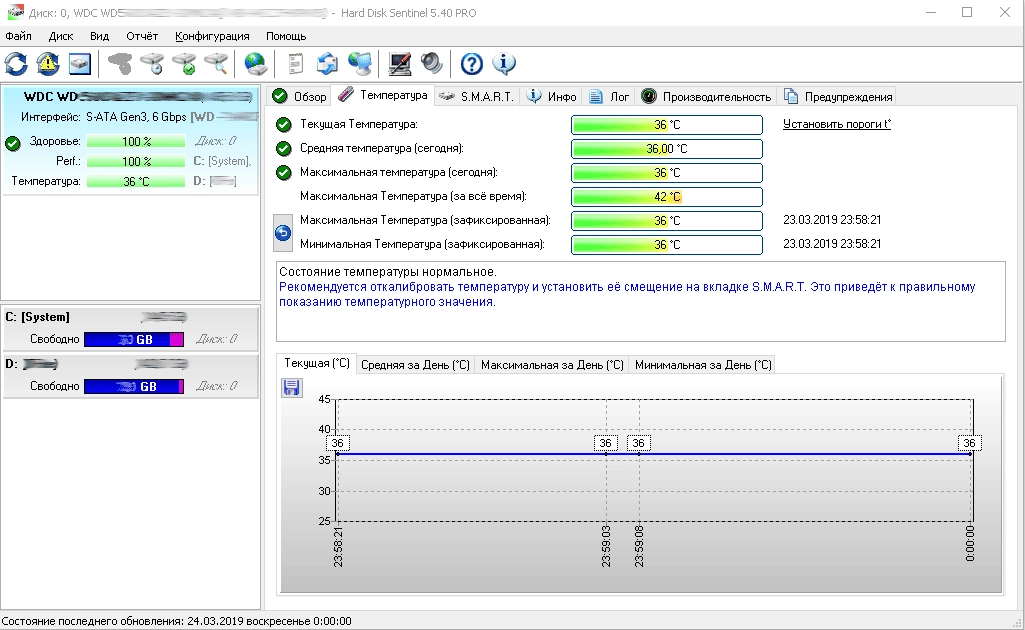Open the Отчёт menu
Screen dimensions: 1025x630
tap(142, 36)
